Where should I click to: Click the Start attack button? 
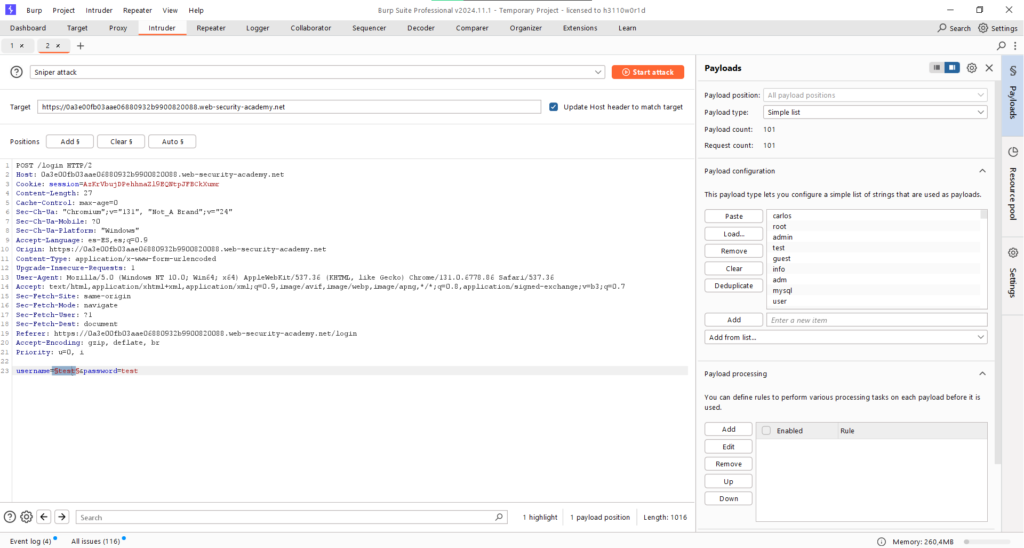click(x=648, y=72)
